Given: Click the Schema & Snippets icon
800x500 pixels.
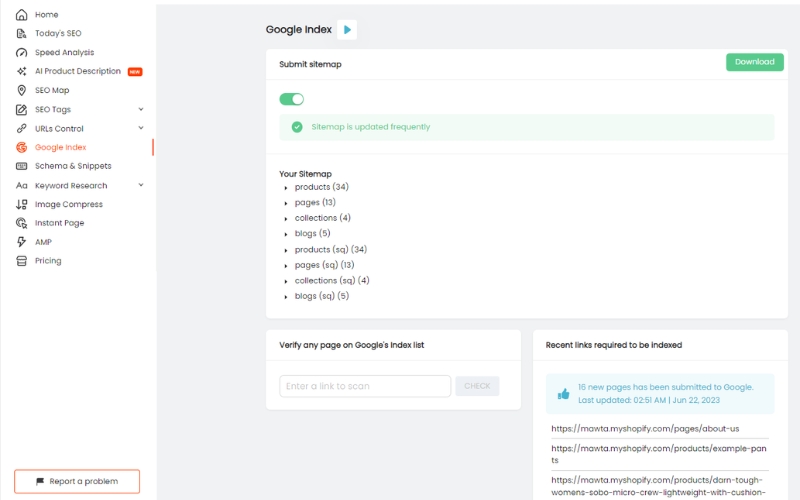Looking at the screenshot, I should [21, 166].
